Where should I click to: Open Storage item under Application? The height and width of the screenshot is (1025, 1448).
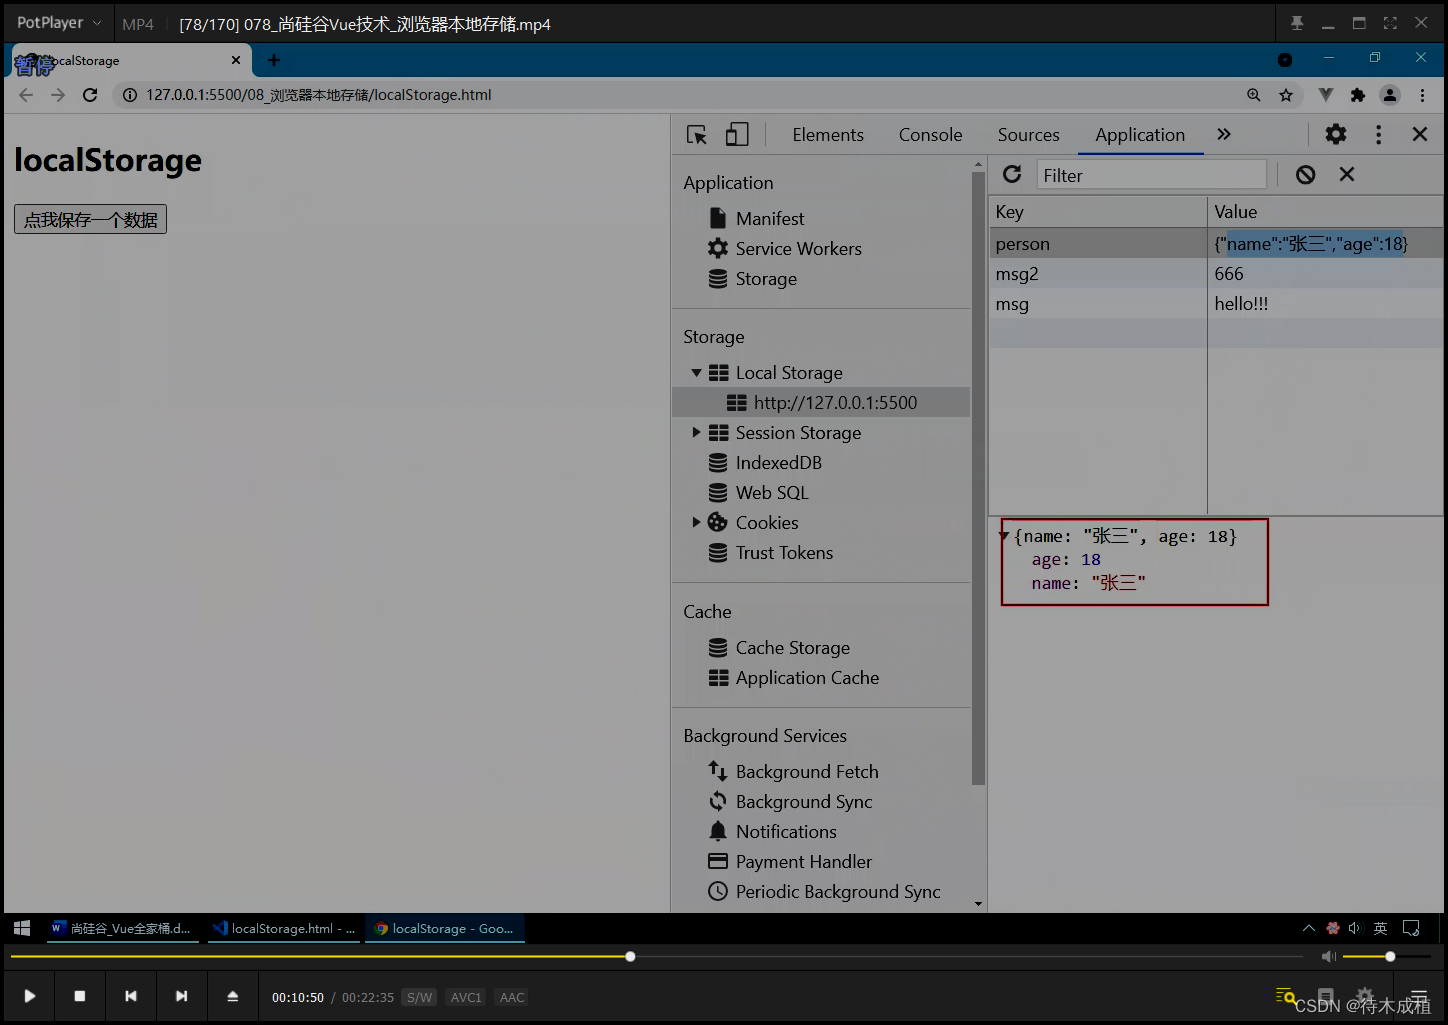(x=766, y=278)
